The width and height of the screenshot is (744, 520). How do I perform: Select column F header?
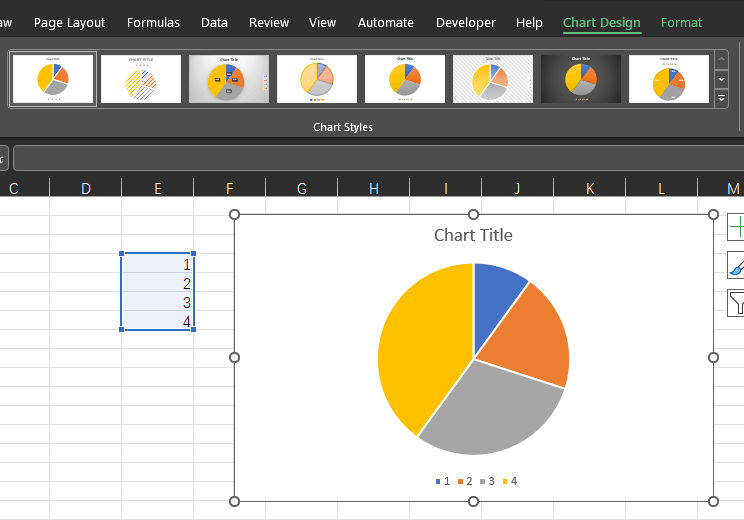pyautogui.click(x=230, y=188)
